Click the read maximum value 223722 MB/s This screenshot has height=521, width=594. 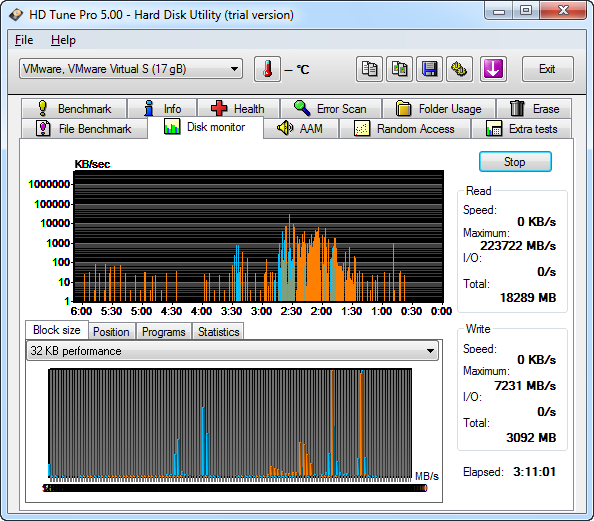pyautogui.click(x=518, y=246)
